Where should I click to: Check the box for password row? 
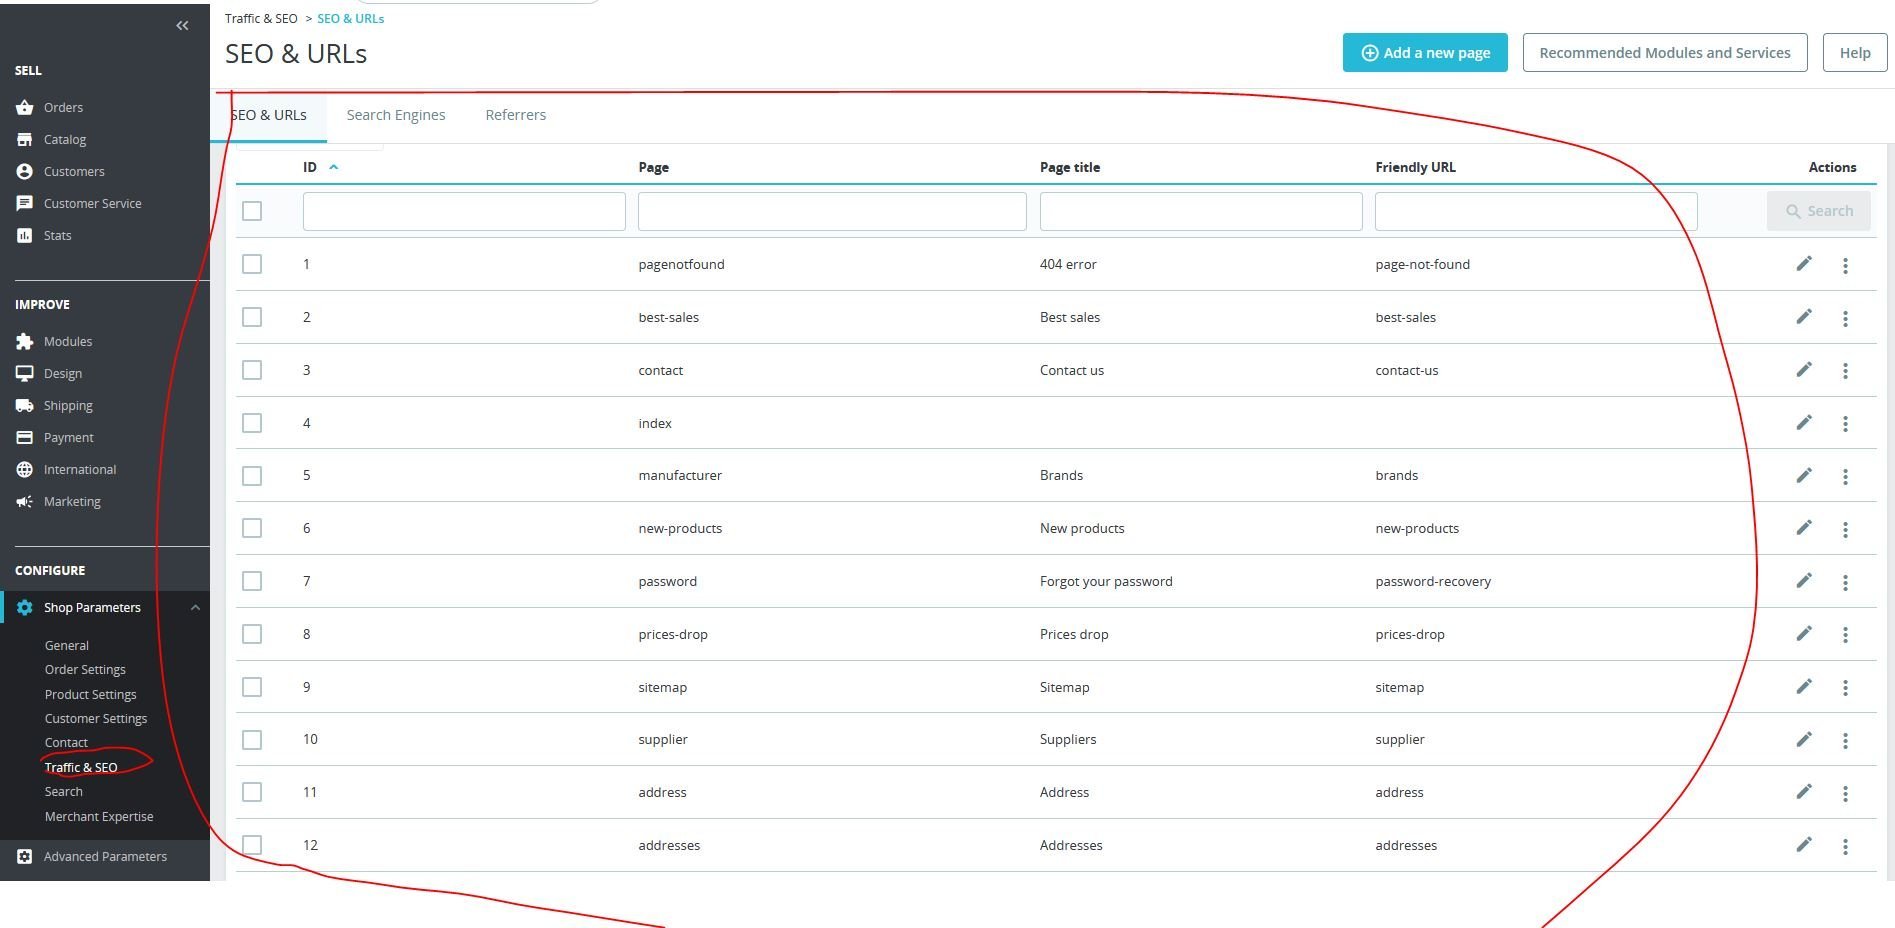pos(252,581)
